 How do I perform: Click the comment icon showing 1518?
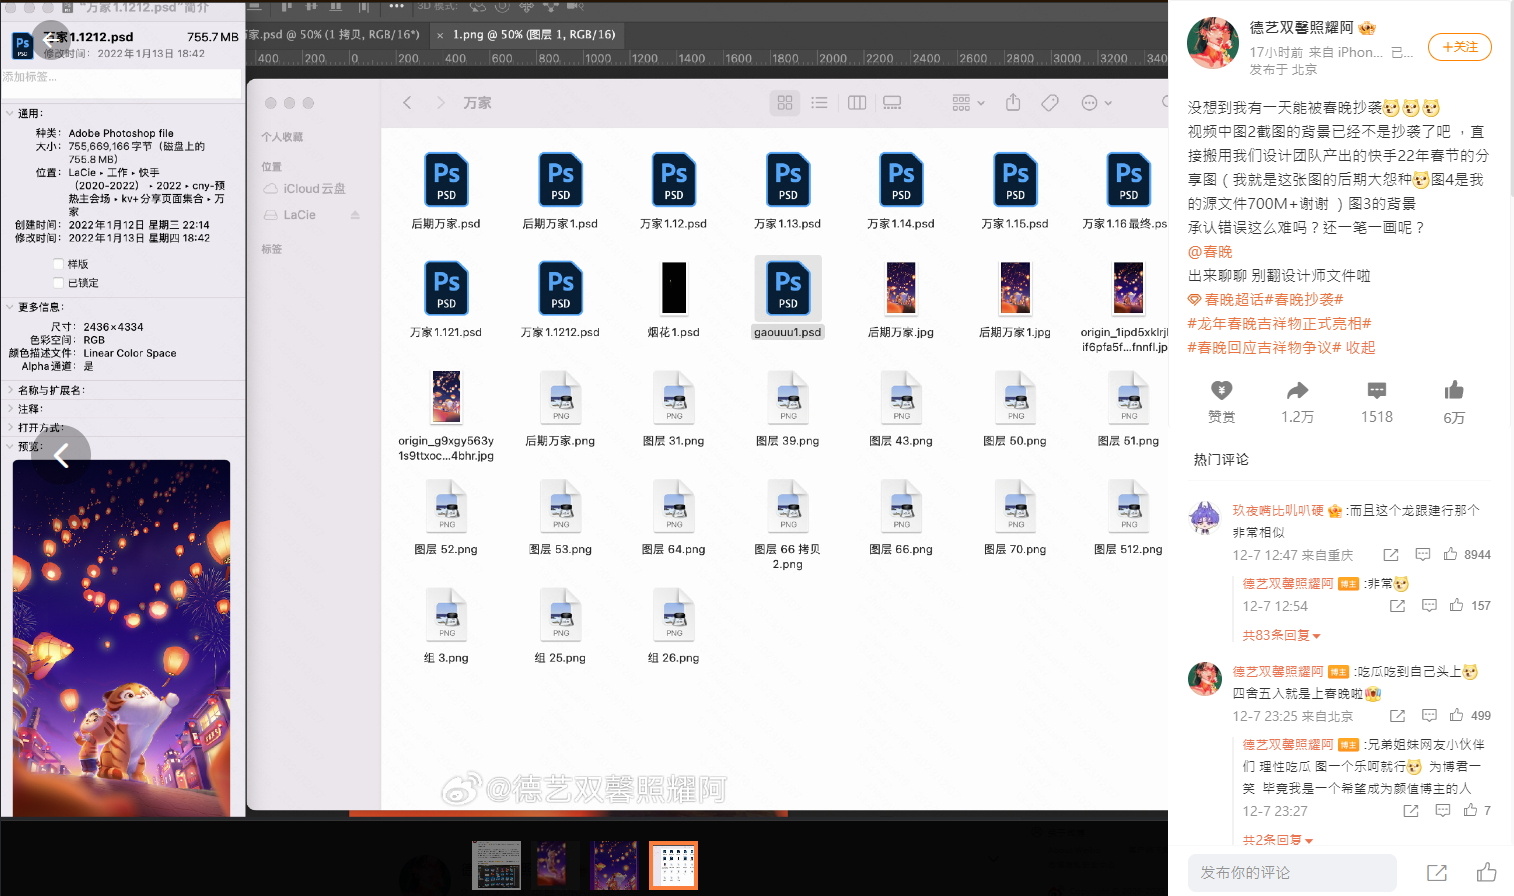point(1377,391)
